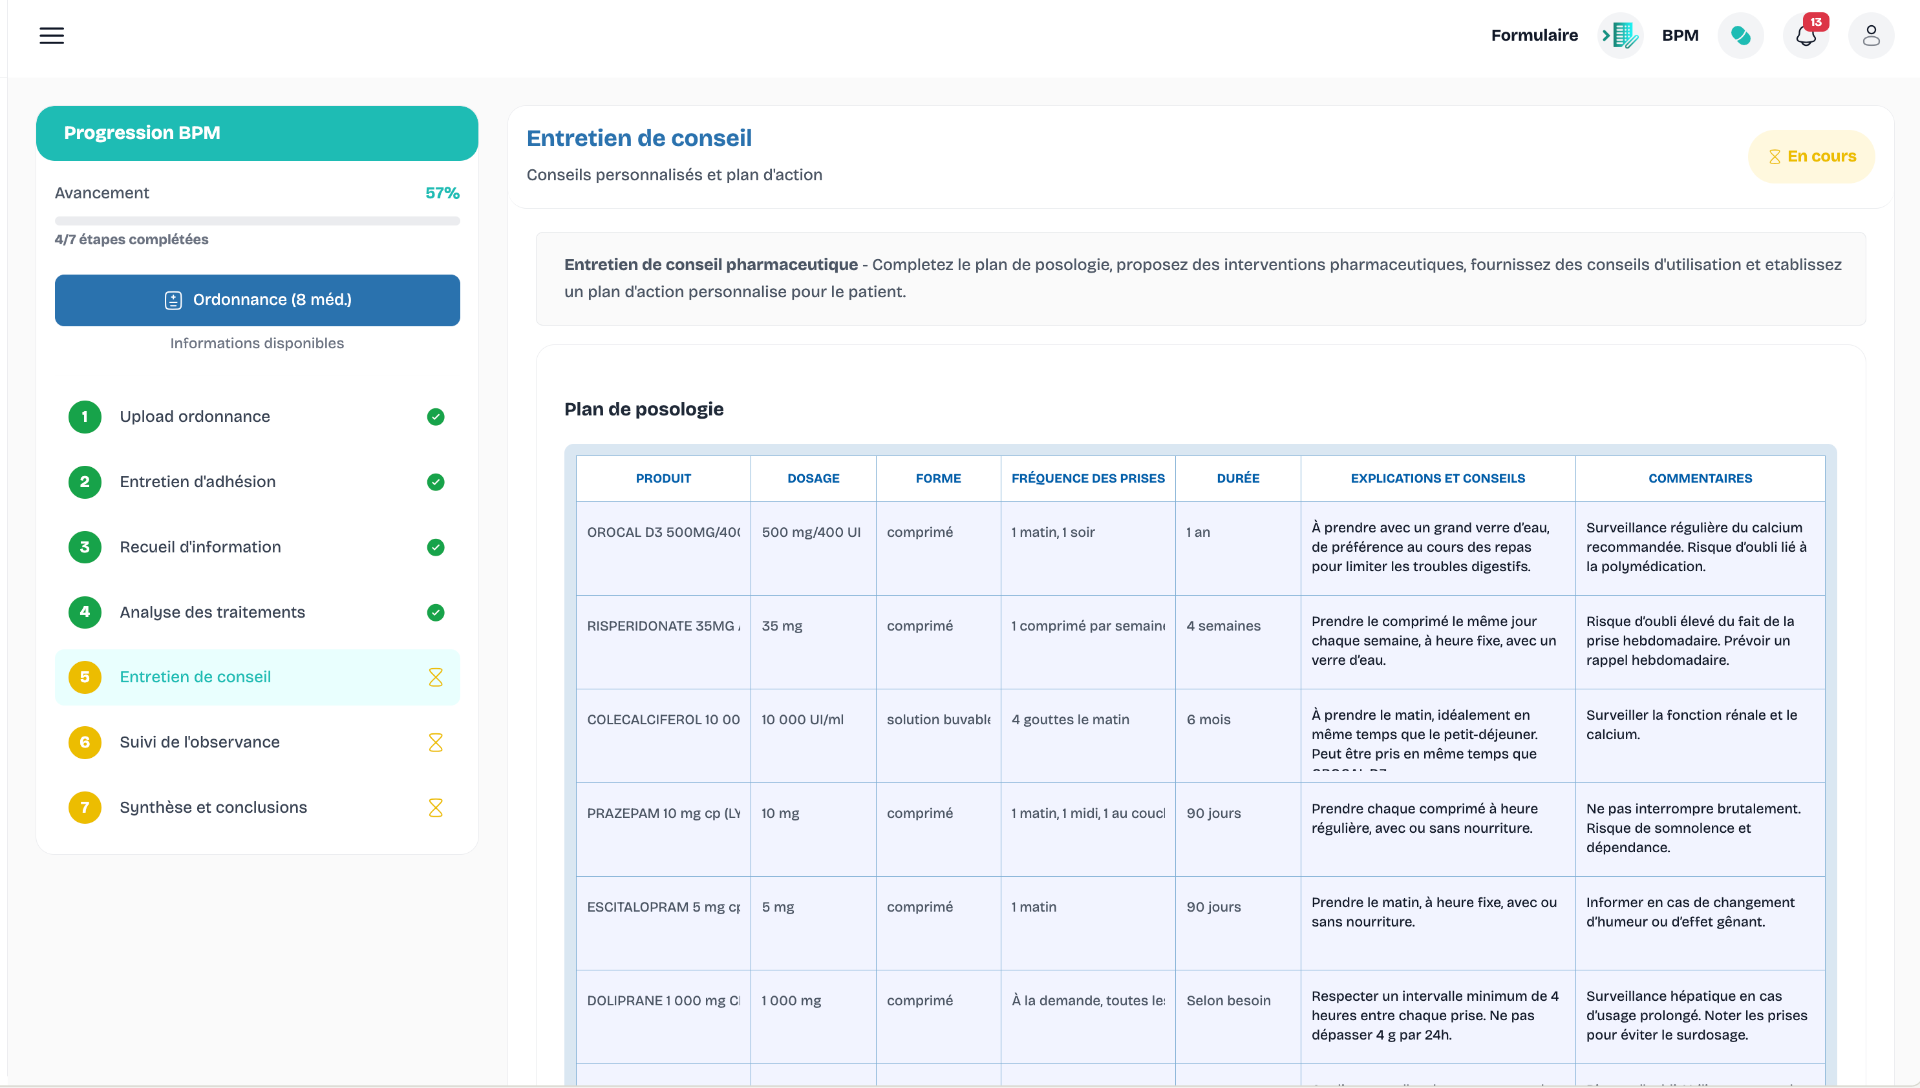This screenshot has width=1920, height=1088.
Task: Click the Informations disponibles text
Action: 257,343
